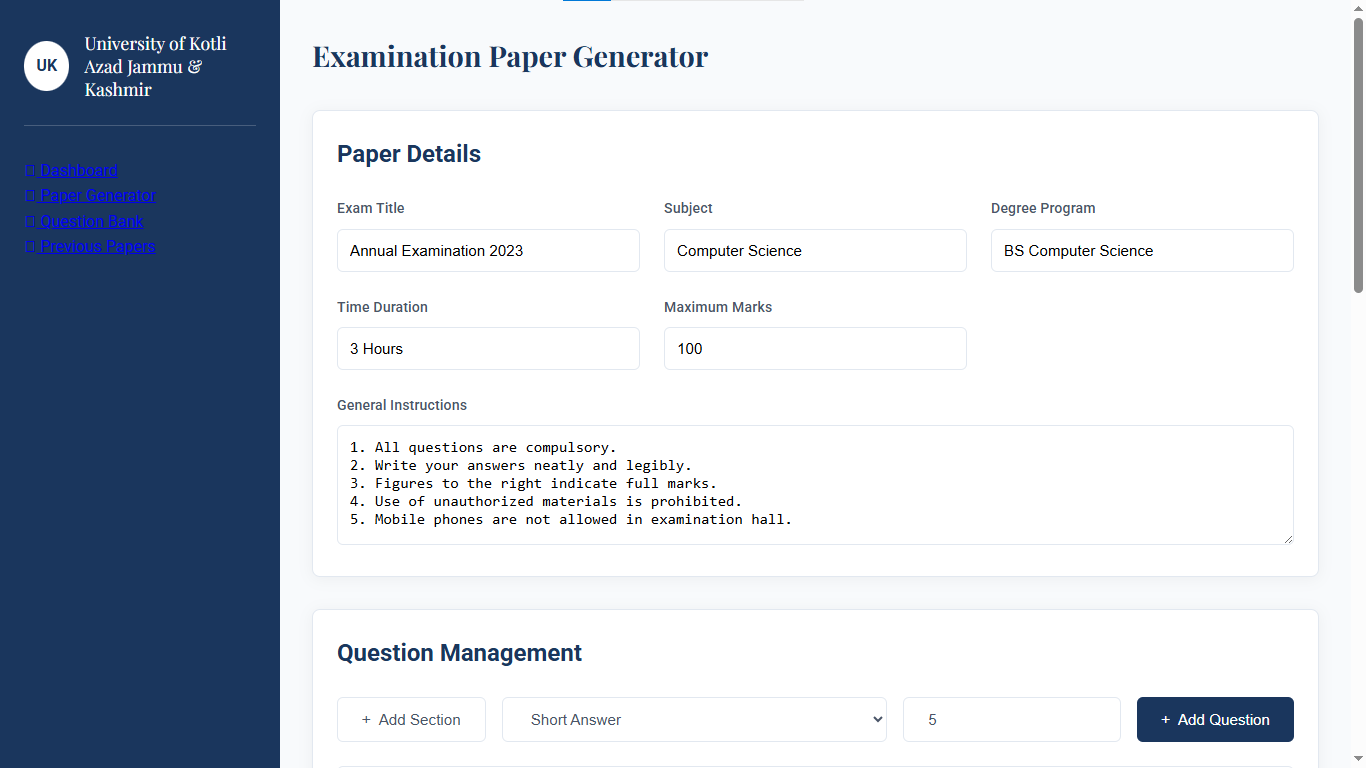The height and width of the screenshot is (768, 1366).
Task: Click the Exam Title input field
Action: [x=488, y=250]
